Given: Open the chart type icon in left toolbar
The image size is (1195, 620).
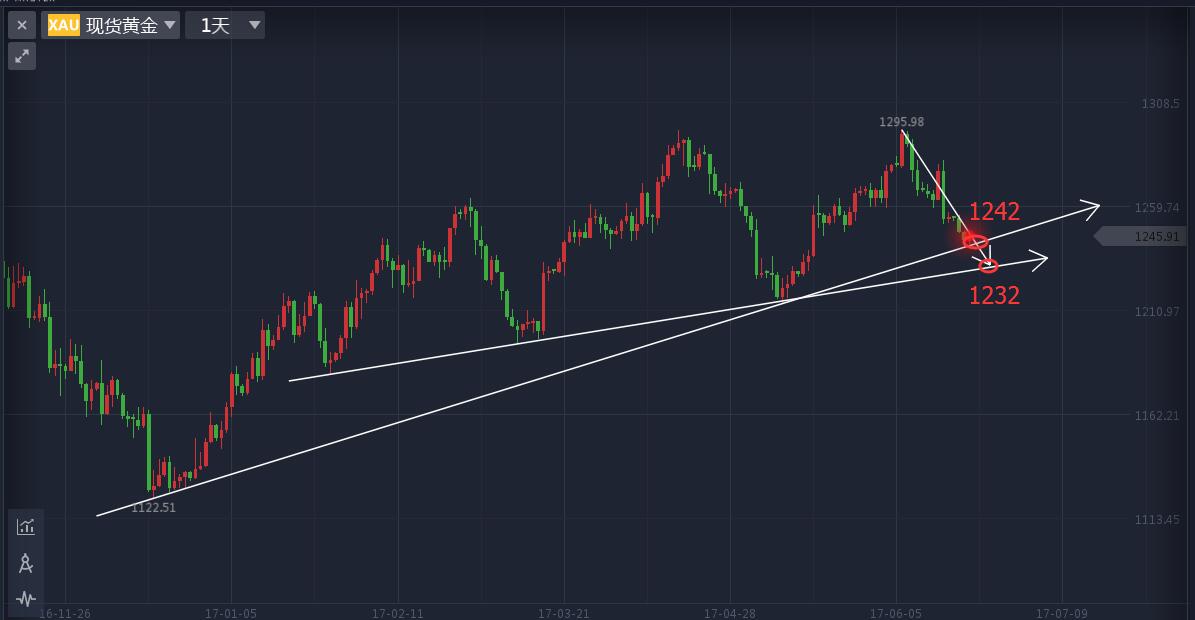Looking at the screenshot, I should [26, 527].
